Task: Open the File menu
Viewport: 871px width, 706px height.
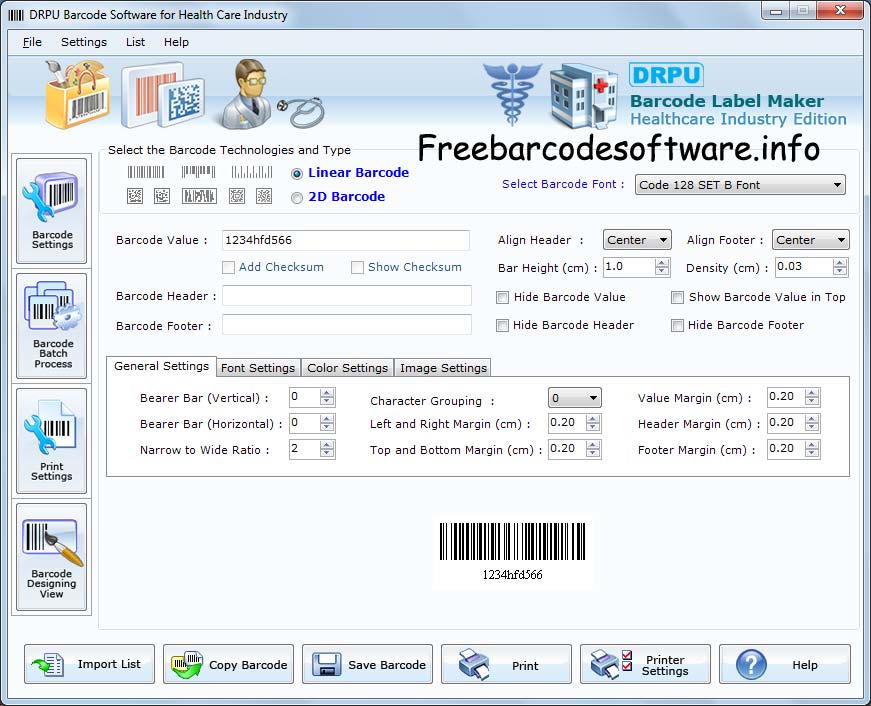Action: (x=32, y=42)
